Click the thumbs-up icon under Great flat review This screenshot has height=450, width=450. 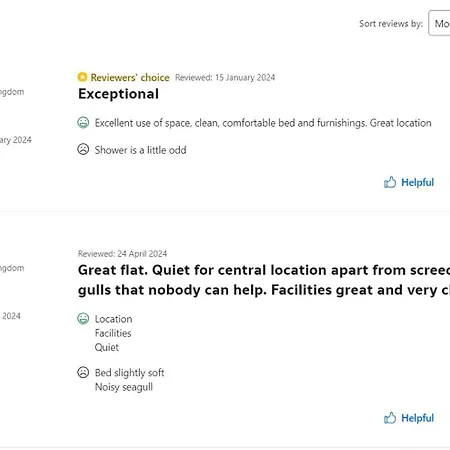[x=390, y=418]
